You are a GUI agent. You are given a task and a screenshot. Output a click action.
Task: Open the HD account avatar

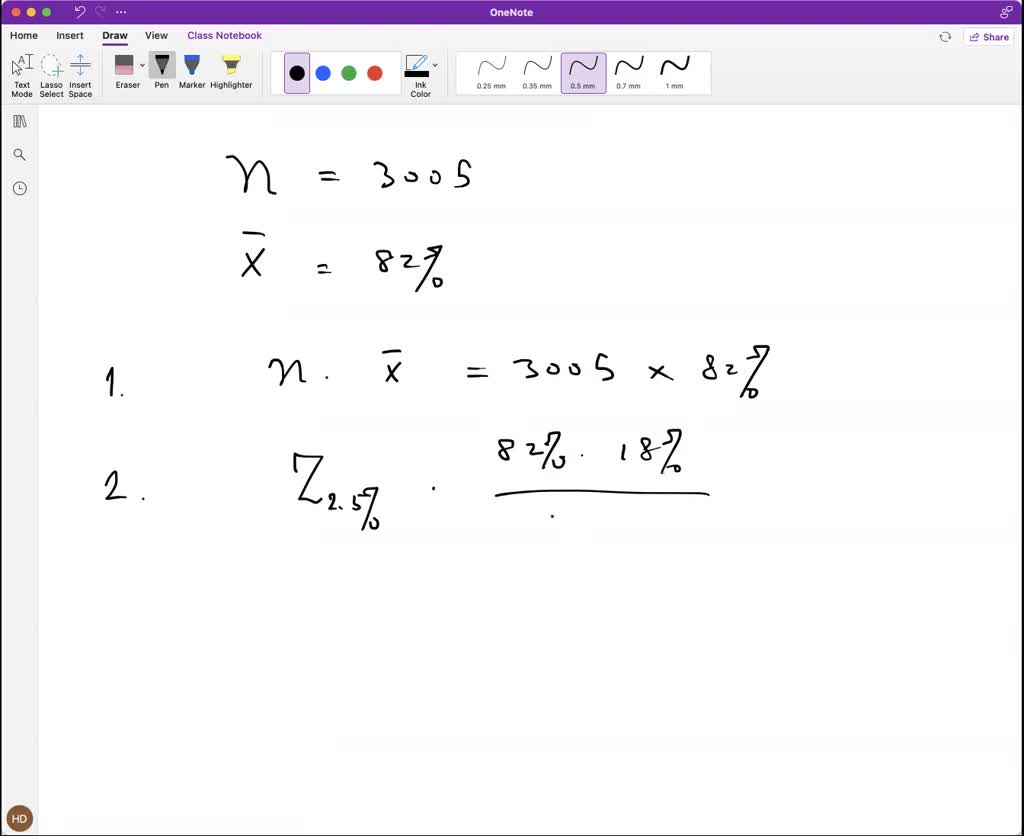(x=20, y=818)
